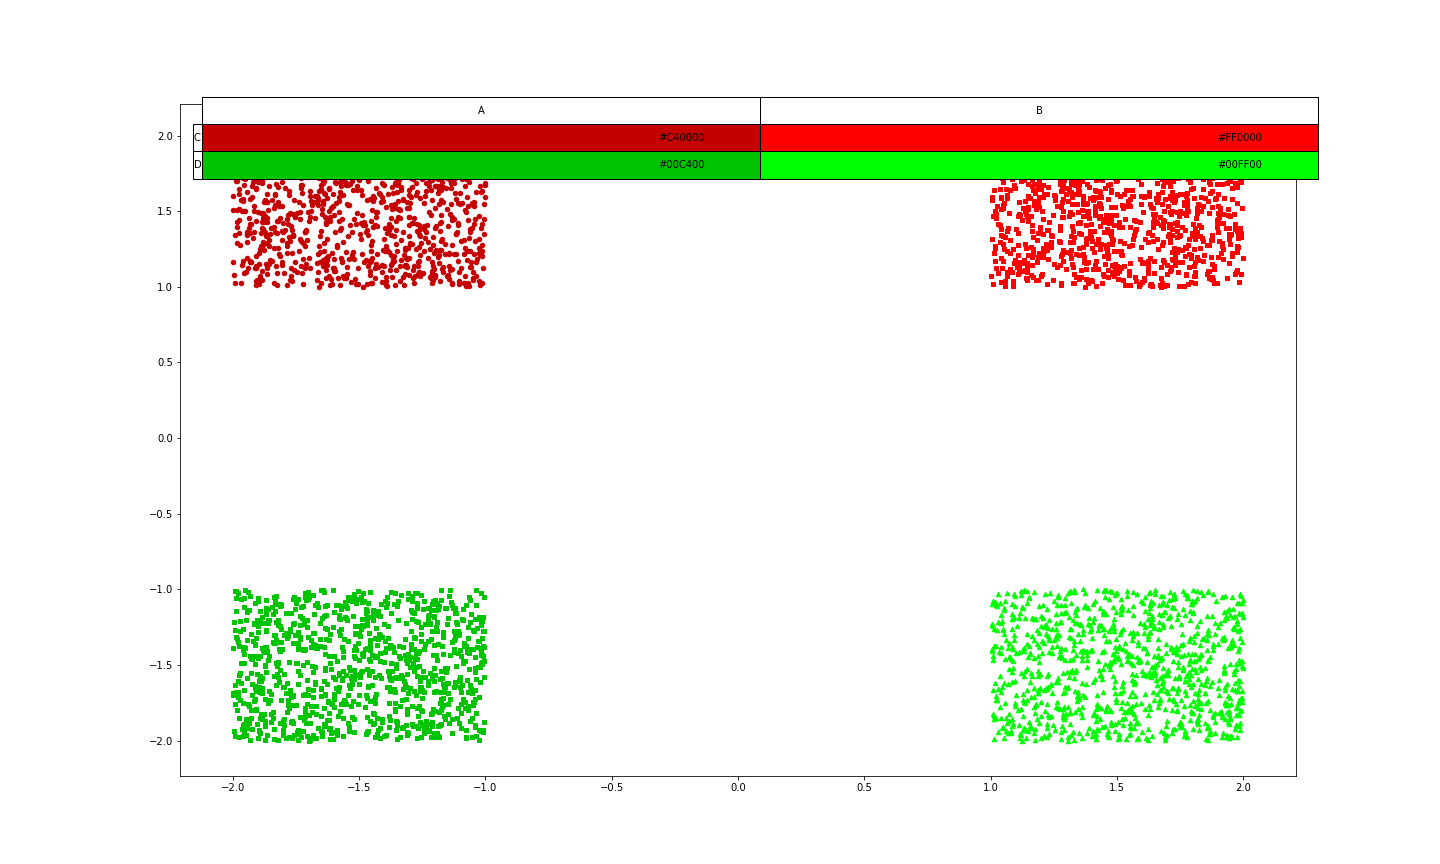The width and height of the screenshot is (1440, 864).
Task: Select row label C in the table
Action: pyautogui.click(x=197, y=138)
